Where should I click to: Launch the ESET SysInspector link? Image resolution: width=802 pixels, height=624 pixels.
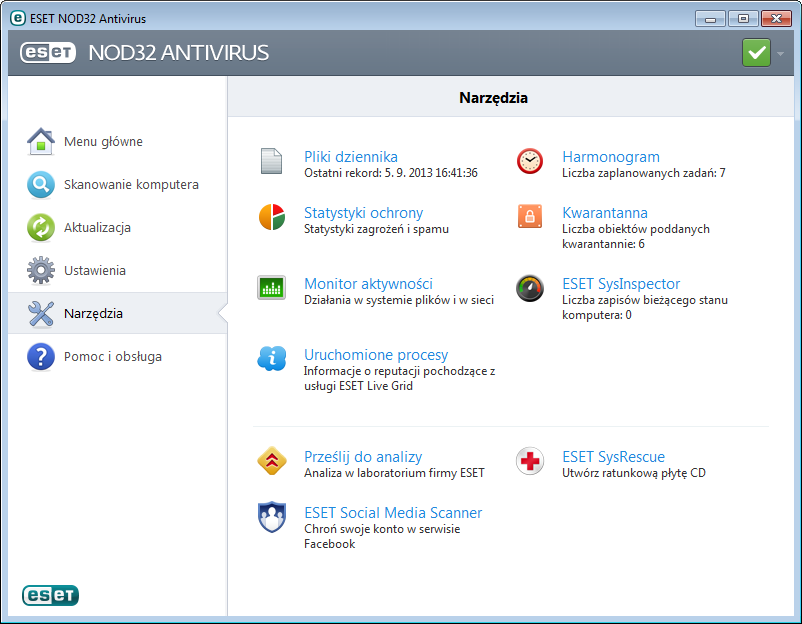coord(621,283)
